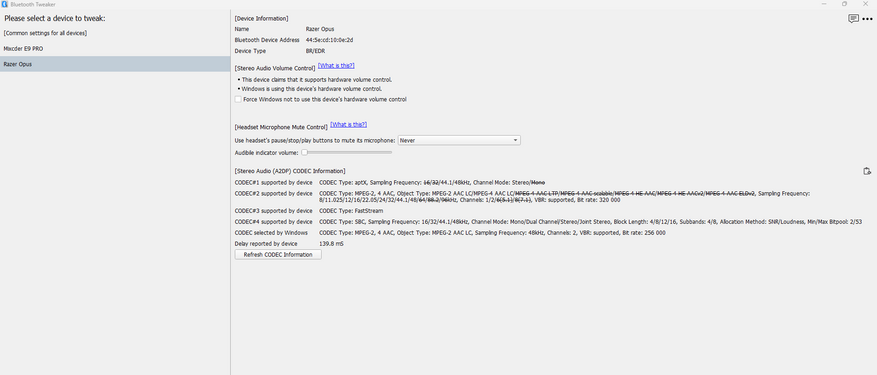Click the Bluetooth Tweaker app icon

coord(4,4)
